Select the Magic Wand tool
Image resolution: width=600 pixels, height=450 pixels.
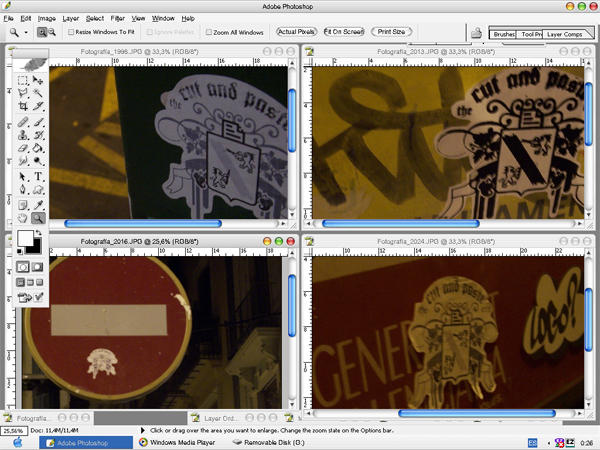click(38, 93)
